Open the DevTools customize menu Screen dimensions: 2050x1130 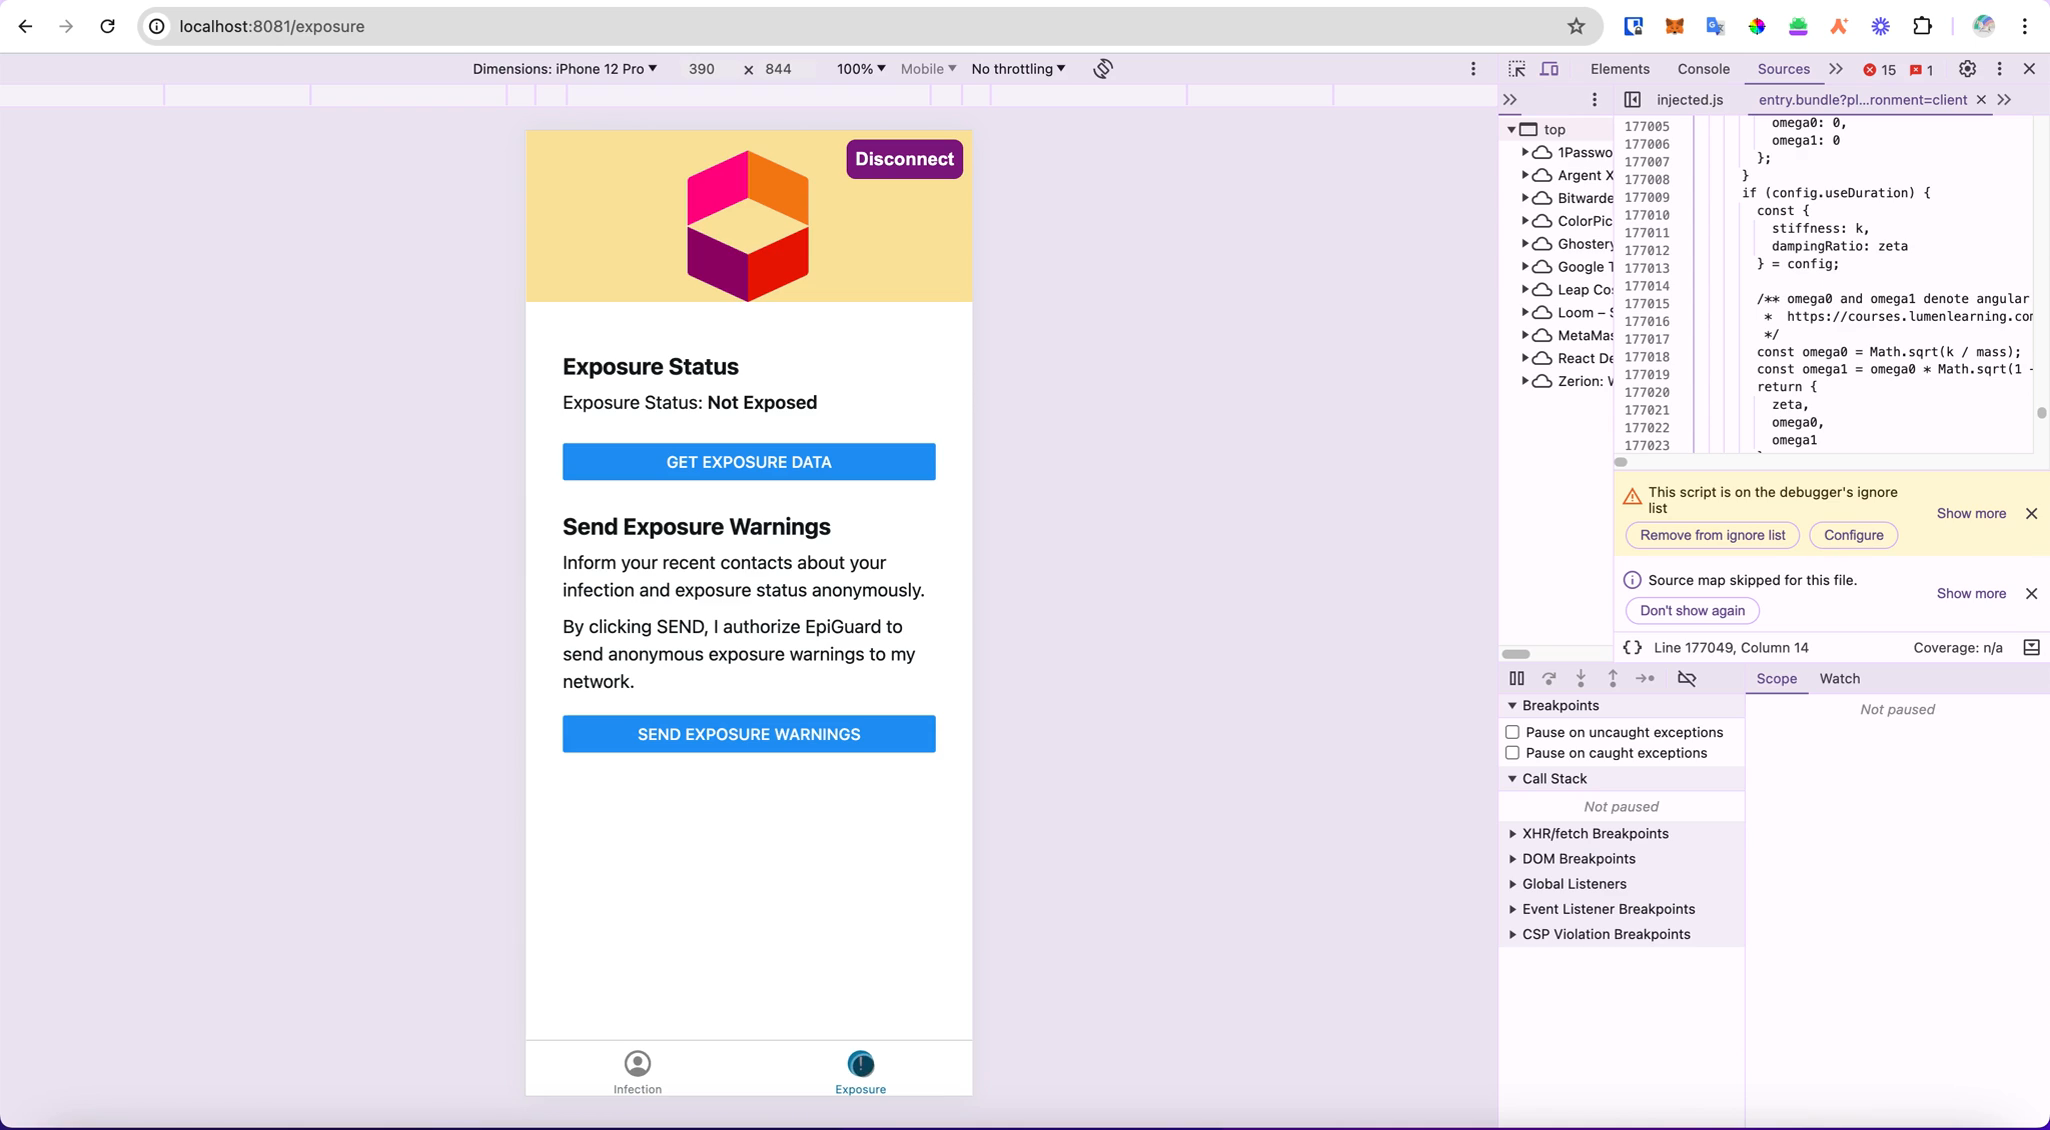pyautogui.click(x=1999, y=69)
